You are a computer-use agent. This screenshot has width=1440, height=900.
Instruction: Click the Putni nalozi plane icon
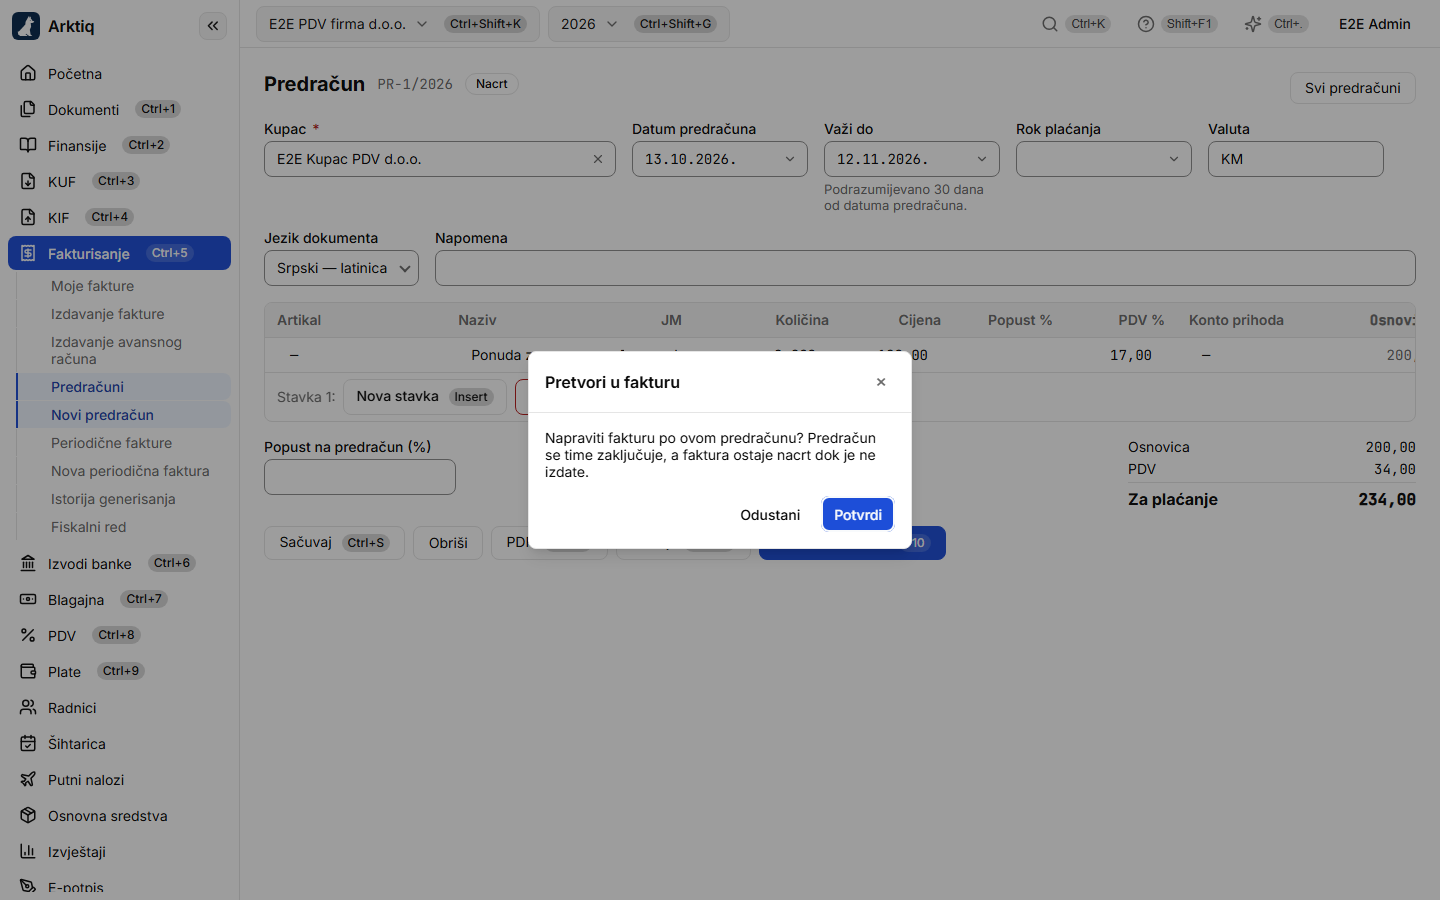point(28,779)
